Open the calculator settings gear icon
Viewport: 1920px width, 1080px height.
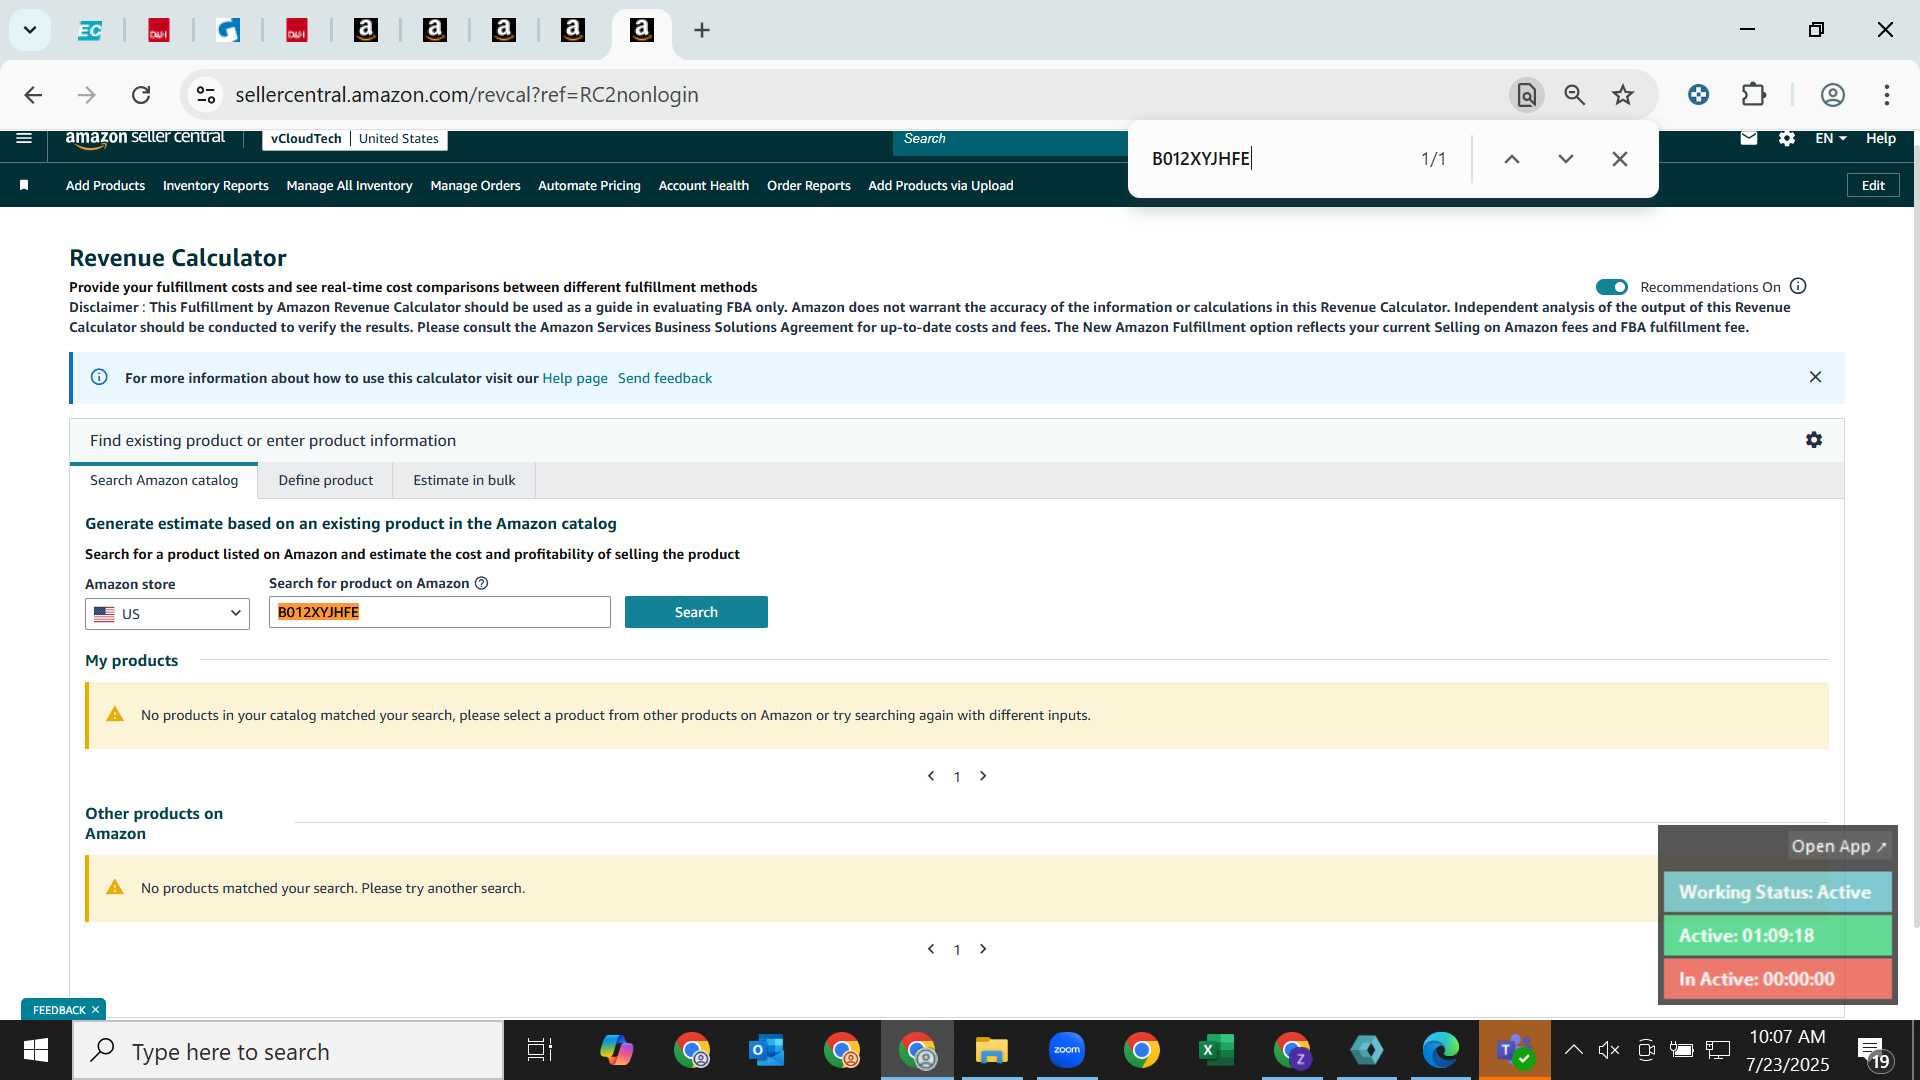pyautogui.click(x=1814, y=440)
